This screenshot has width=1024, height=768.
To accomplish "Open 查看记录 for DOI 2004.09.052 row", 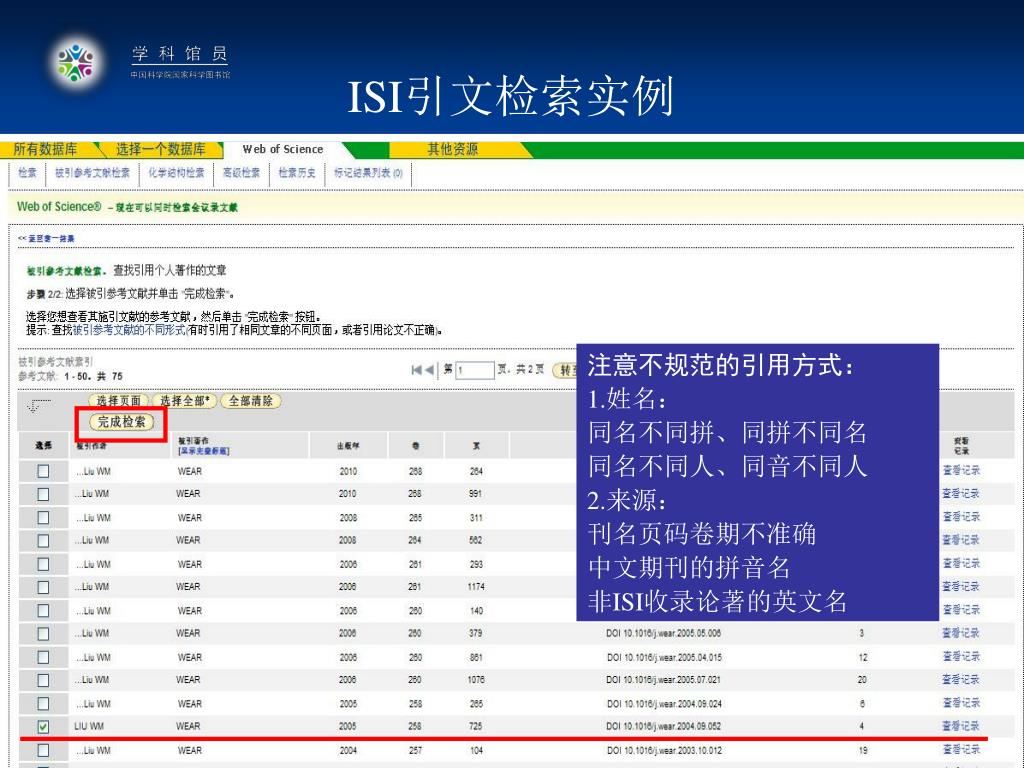I will [961, 726].
